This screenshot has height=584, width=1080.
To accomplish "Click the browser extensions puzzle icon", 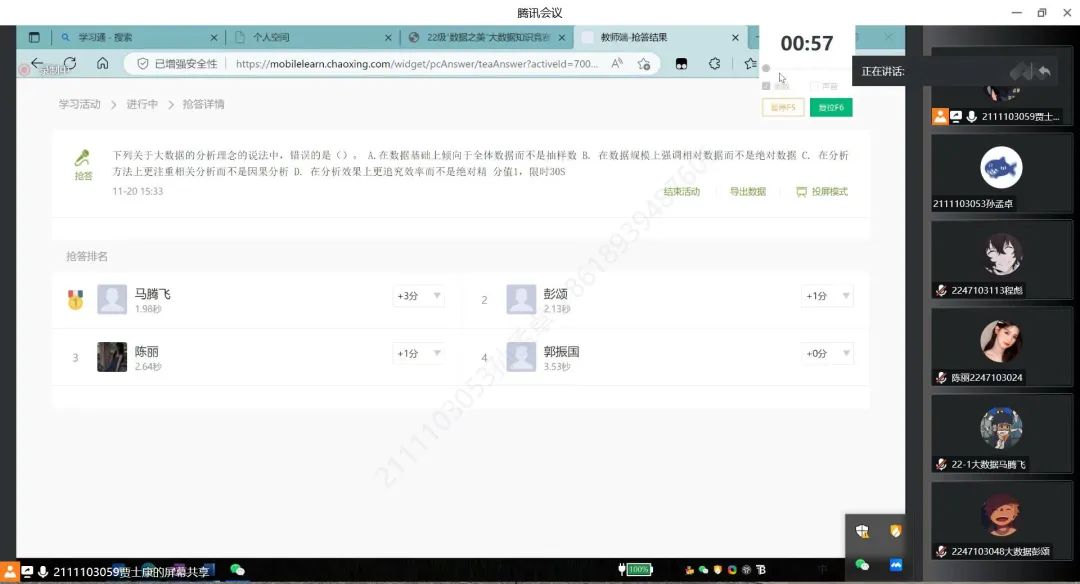I will tap(714, 63).
